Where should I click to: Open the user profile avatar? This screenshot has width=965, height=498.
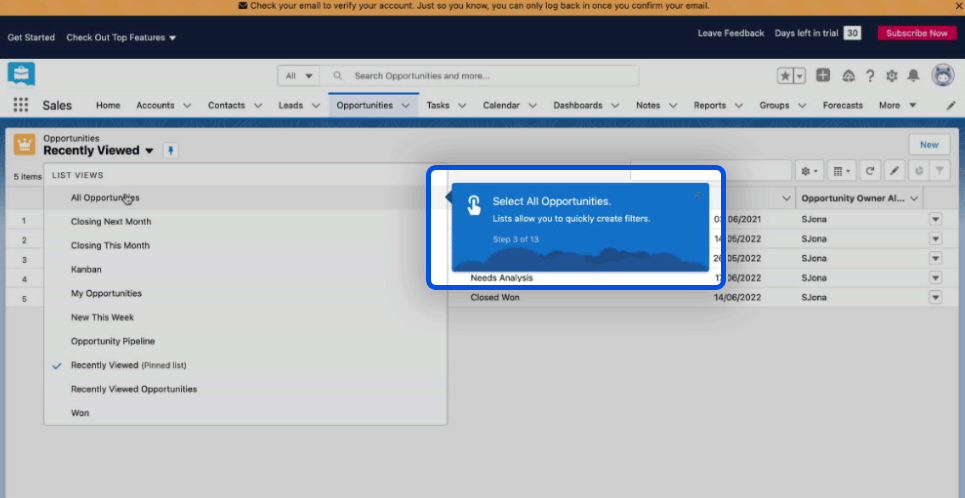942,76
